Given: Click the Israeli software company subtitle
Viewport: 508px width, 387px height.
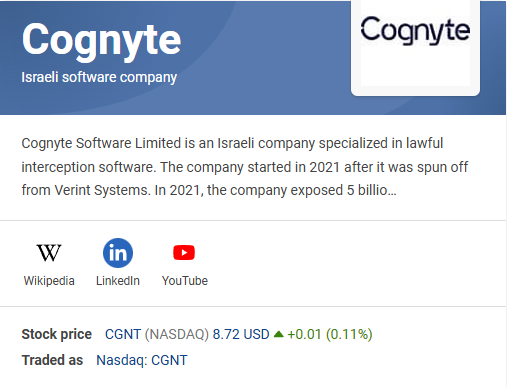Looking at the screenshot, I should point(99,77).
